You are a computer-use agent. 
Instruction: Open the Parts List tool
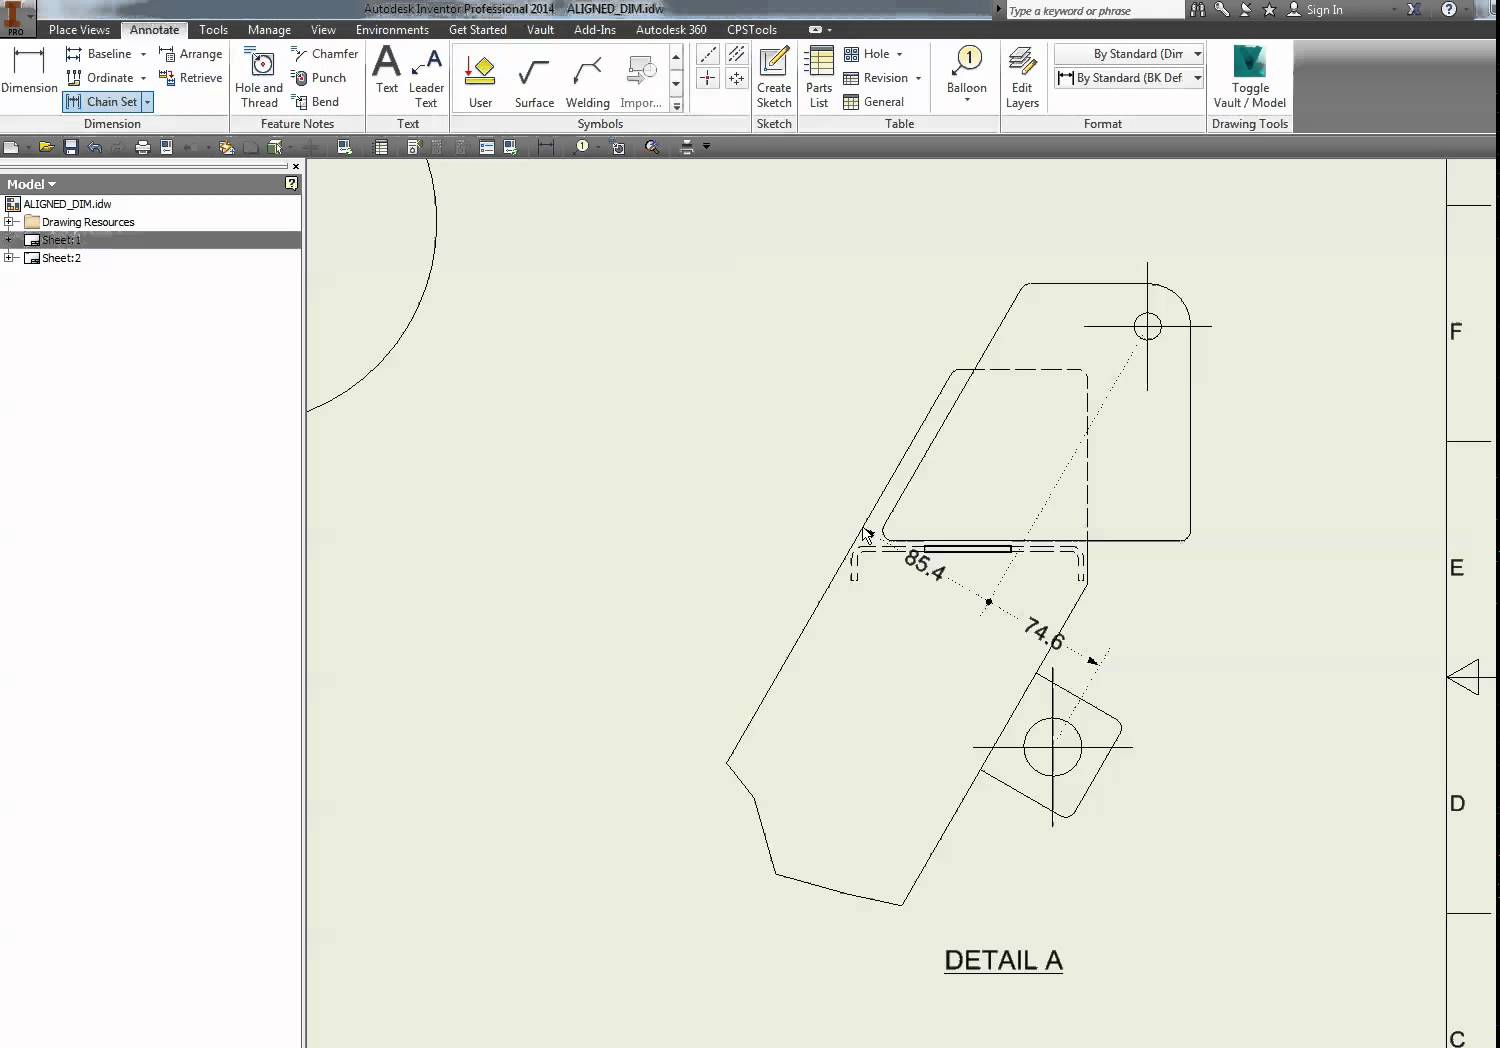(819, 76)
